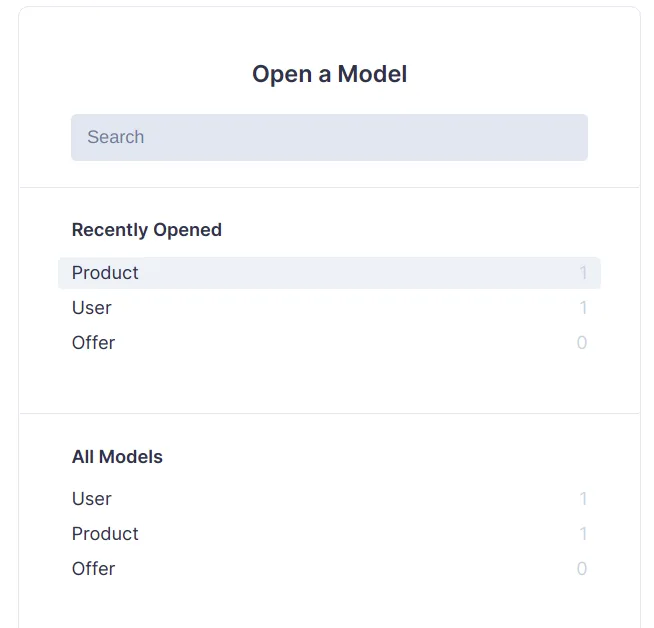The image size is (654, 628).
Task: Choose Offer in the All Models list
Action: pos(94,569)
